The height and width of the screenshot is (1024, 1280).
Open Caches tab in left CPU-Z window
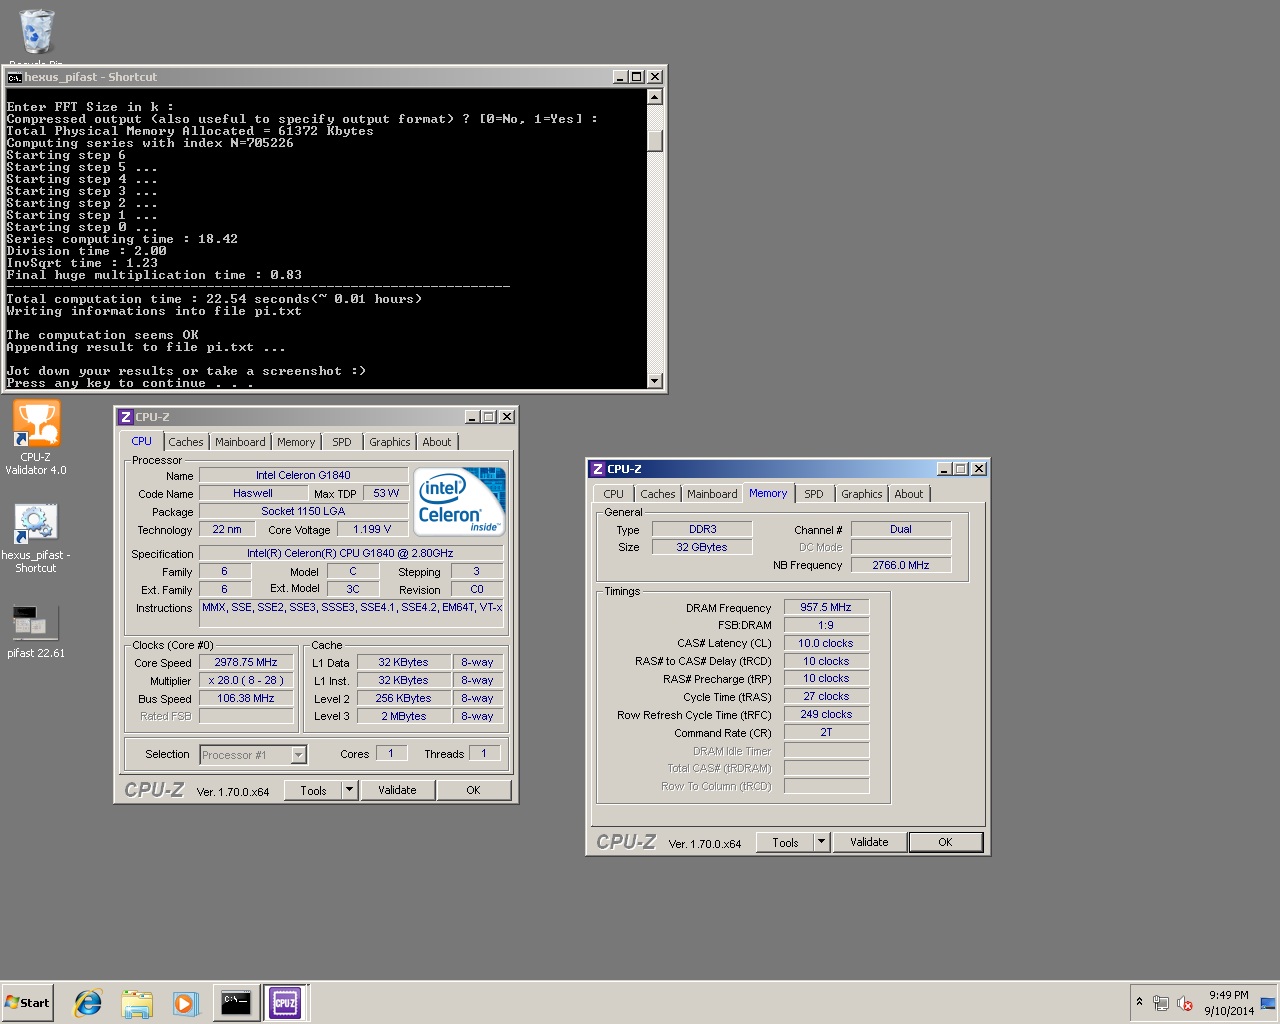pyautogui.click(x=186, y=442)
